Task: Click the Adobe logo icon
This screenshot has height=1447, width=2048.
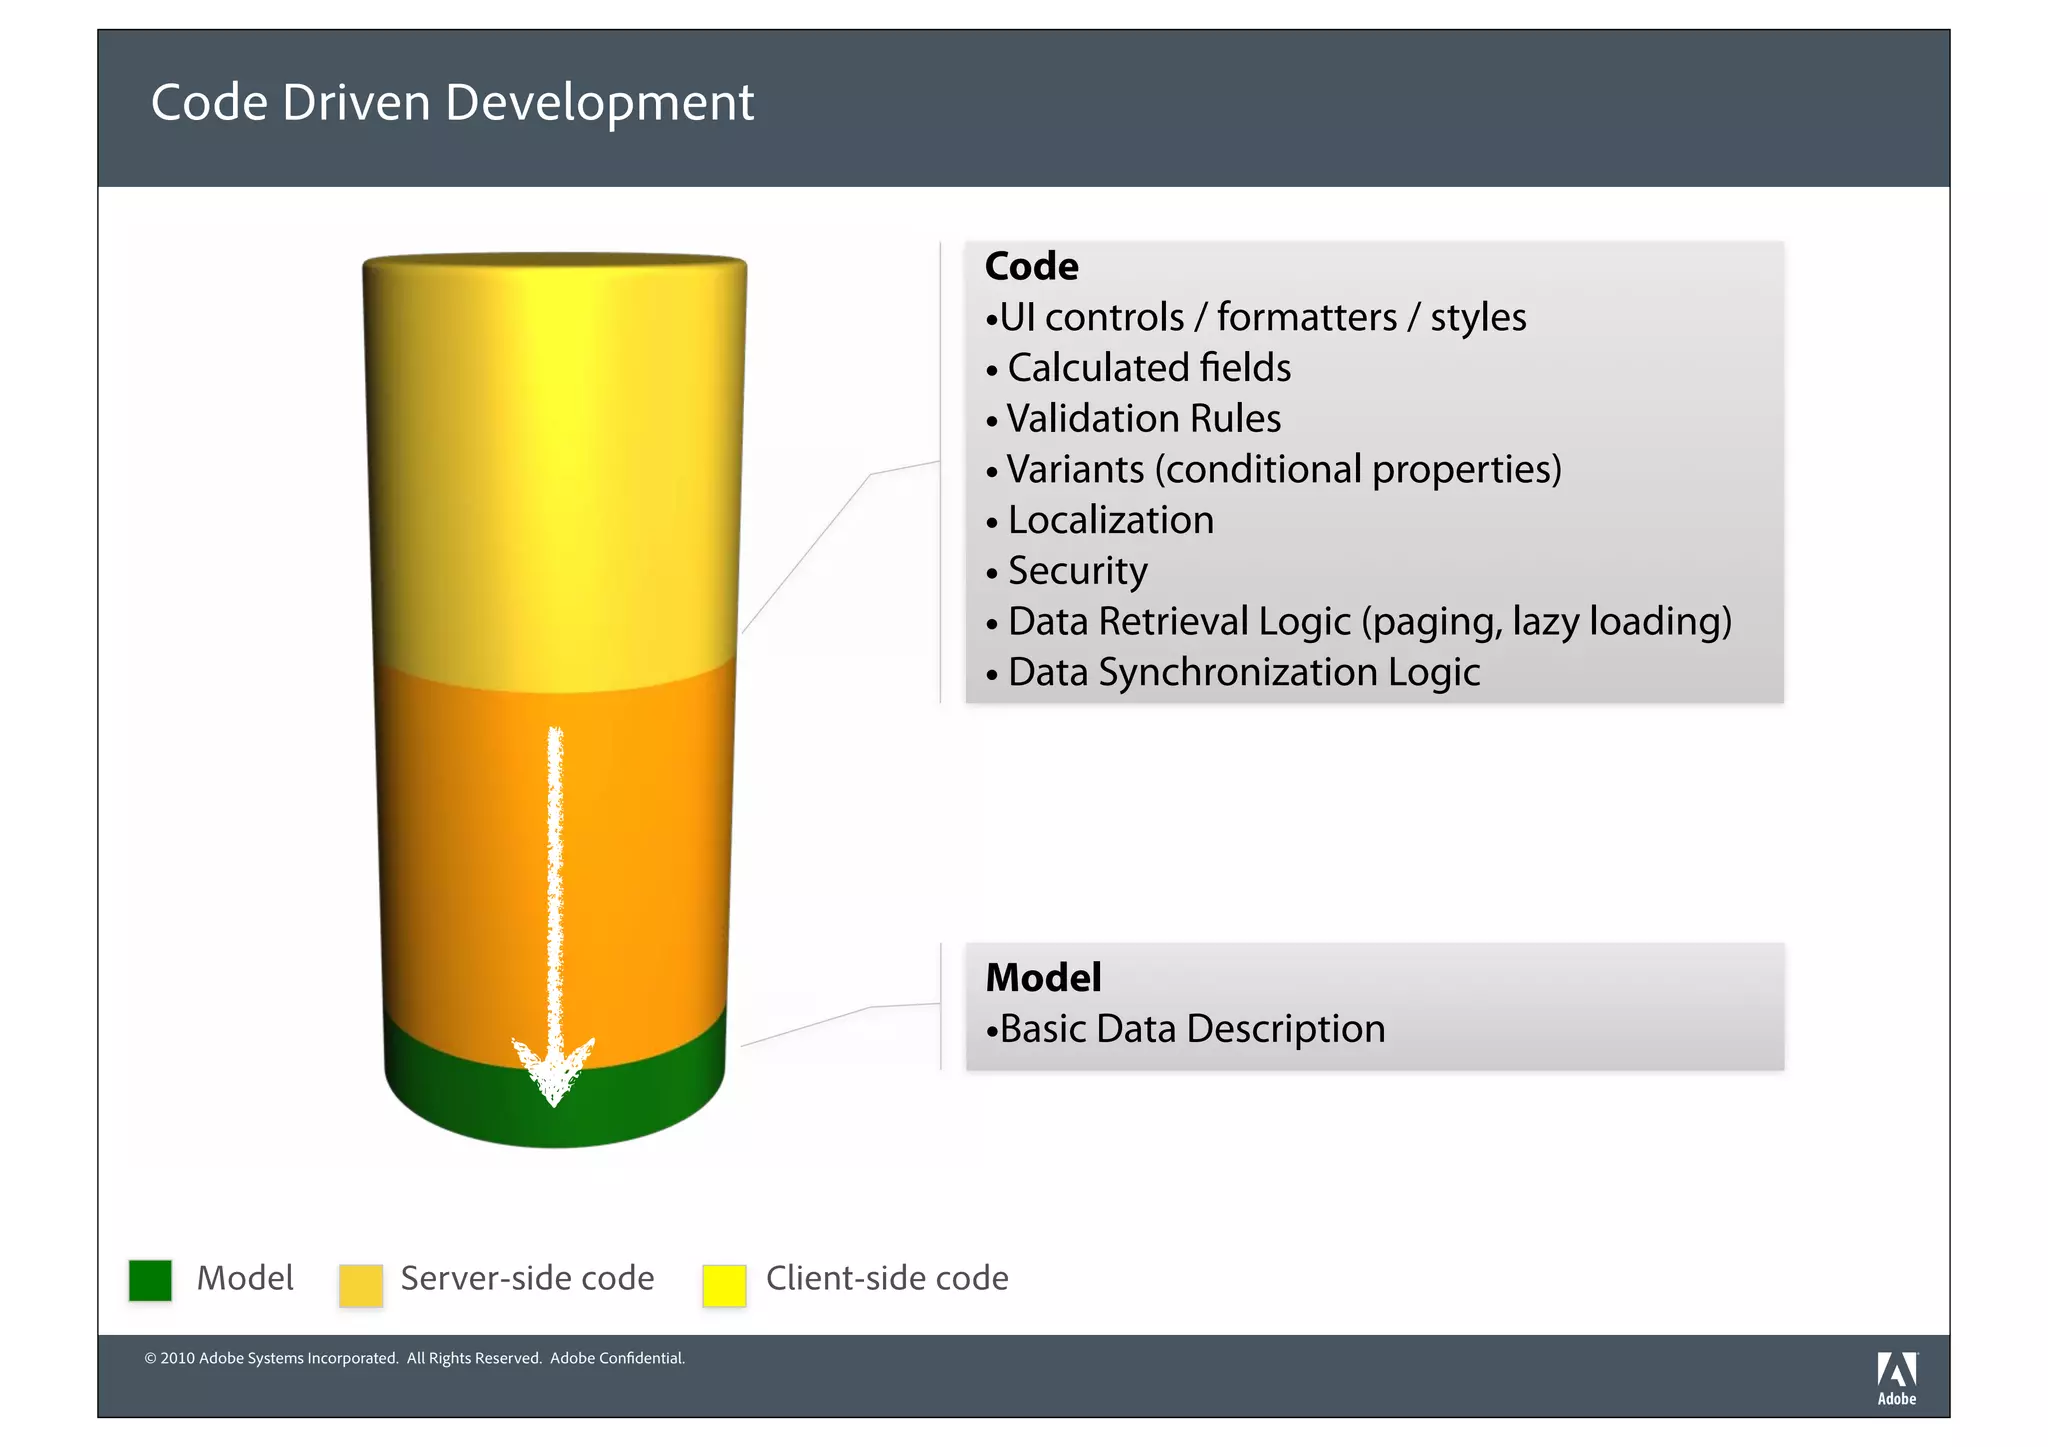Action: tap(1896, 1377)
